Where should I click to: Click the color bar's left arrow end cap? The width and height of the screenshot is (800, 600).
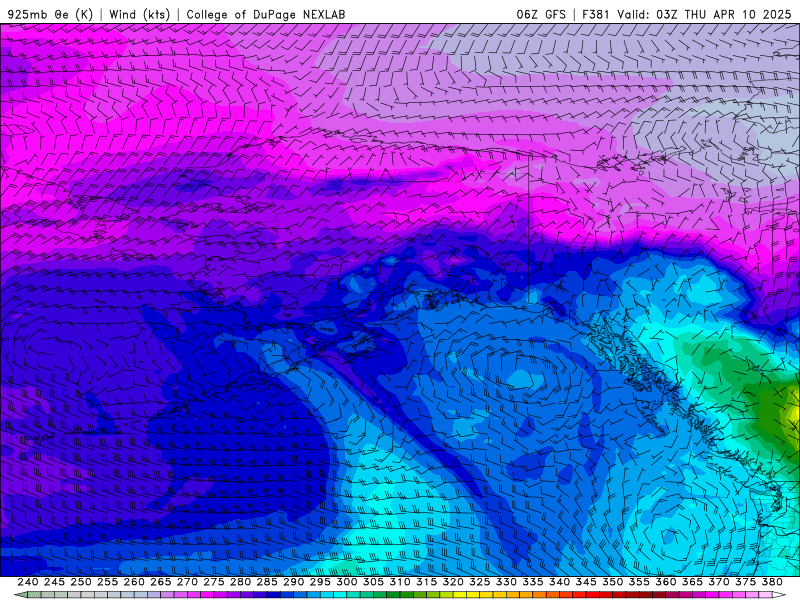point(20,595)
